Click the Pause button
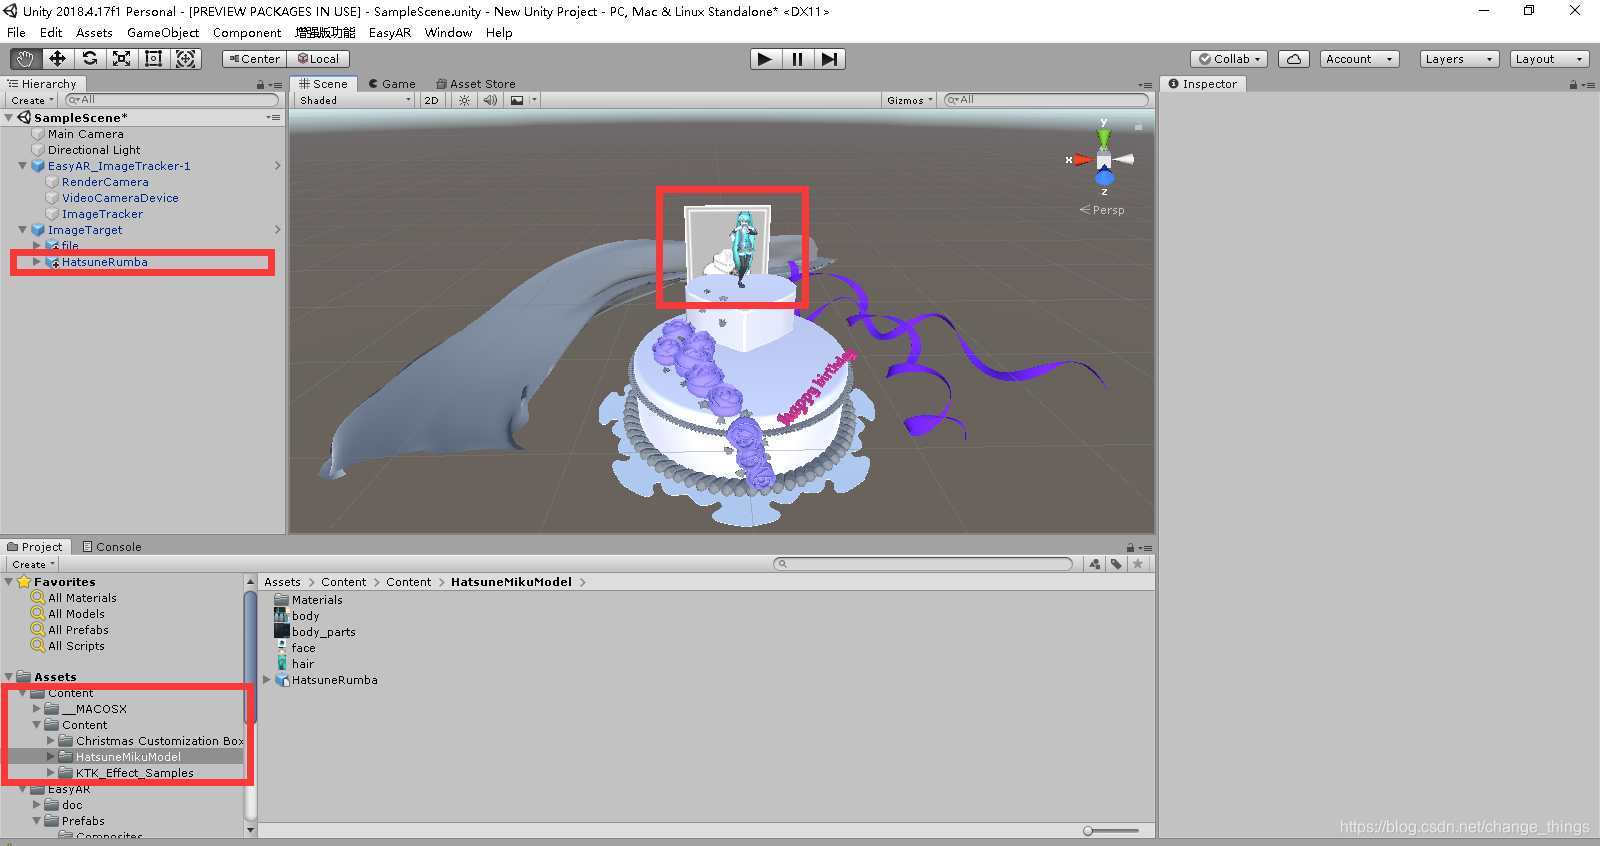 (x=797, y=59)
